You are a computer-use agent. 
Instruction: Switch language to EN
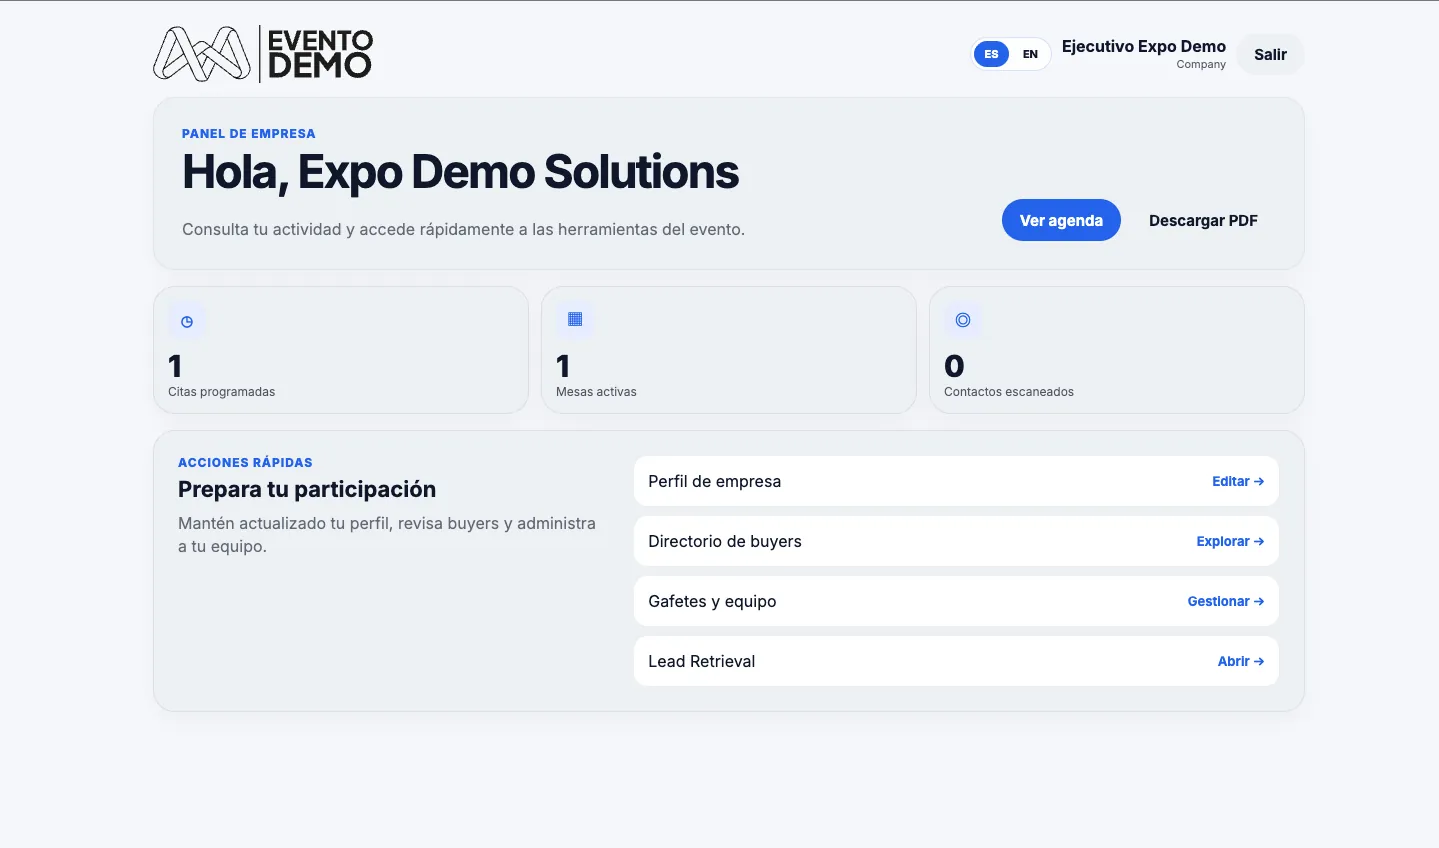click(x=1030, y=54)
